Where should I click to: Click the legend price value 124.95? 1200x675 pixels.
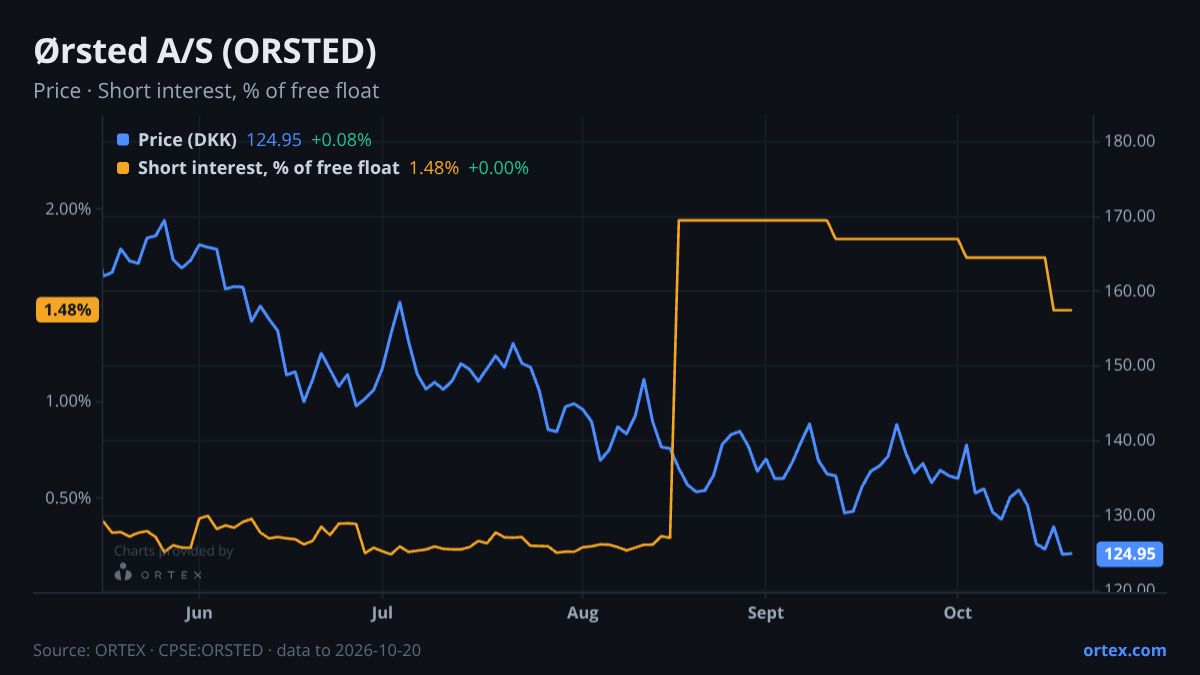coord(274,140)
